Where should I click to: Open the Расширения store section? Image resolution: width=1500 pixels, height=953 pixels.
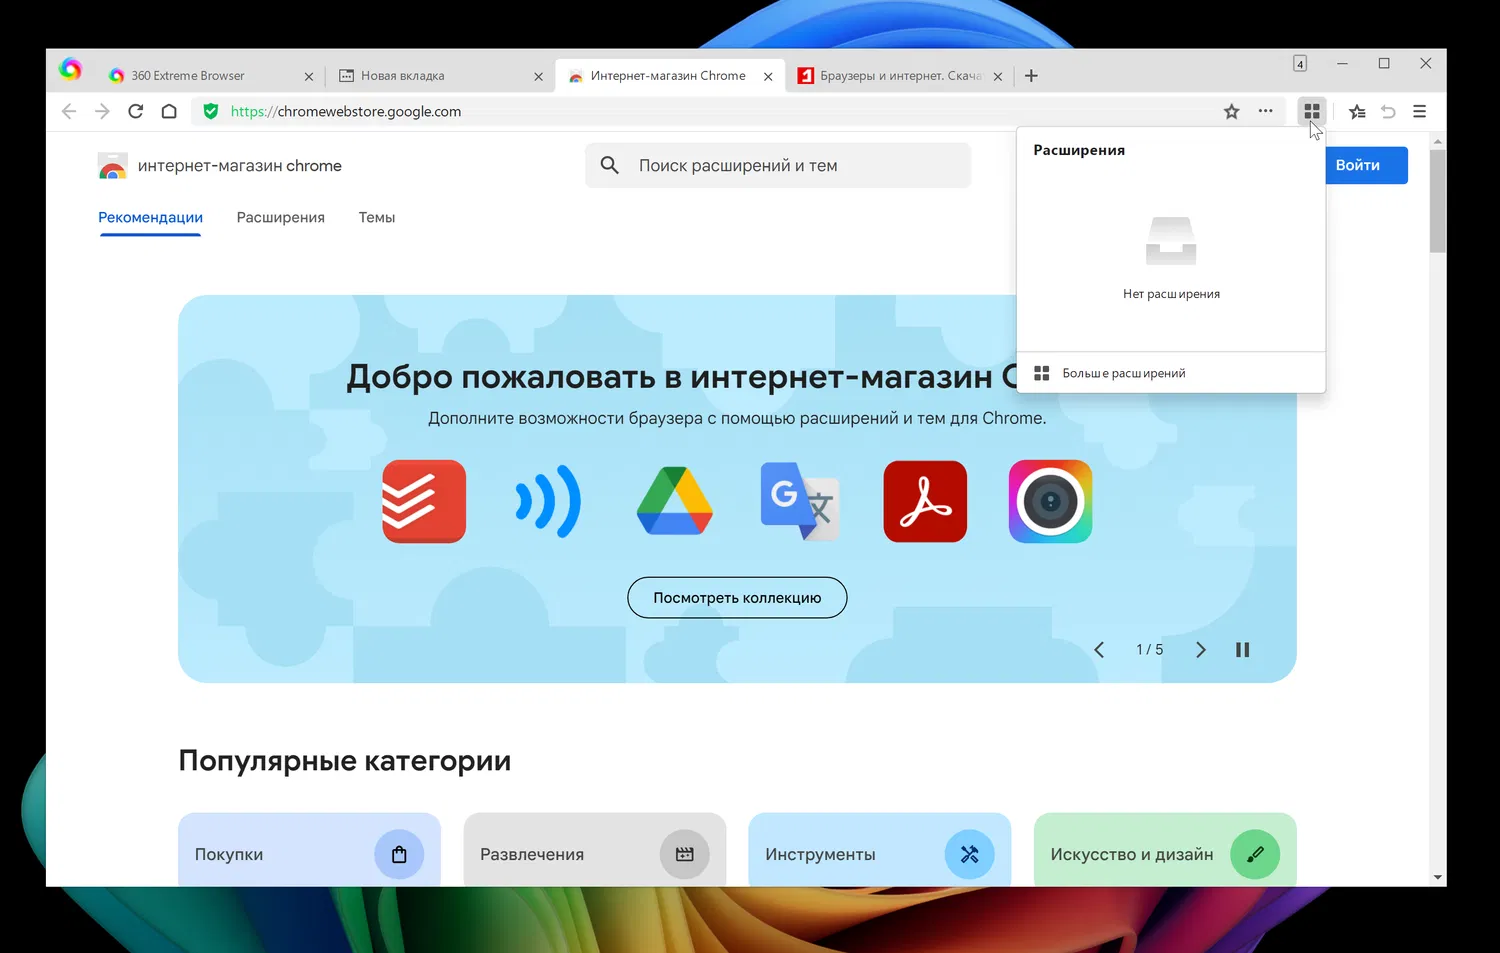pos(280,217)
